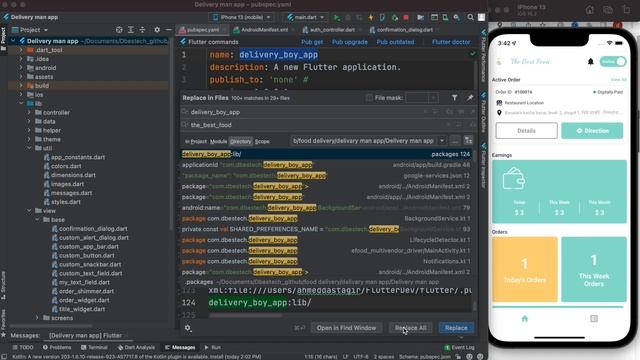Image resolution: width=640 pixels, height=360 pixels.
Task: Open the directory path dropdown arrow
Action: [442, 141]
